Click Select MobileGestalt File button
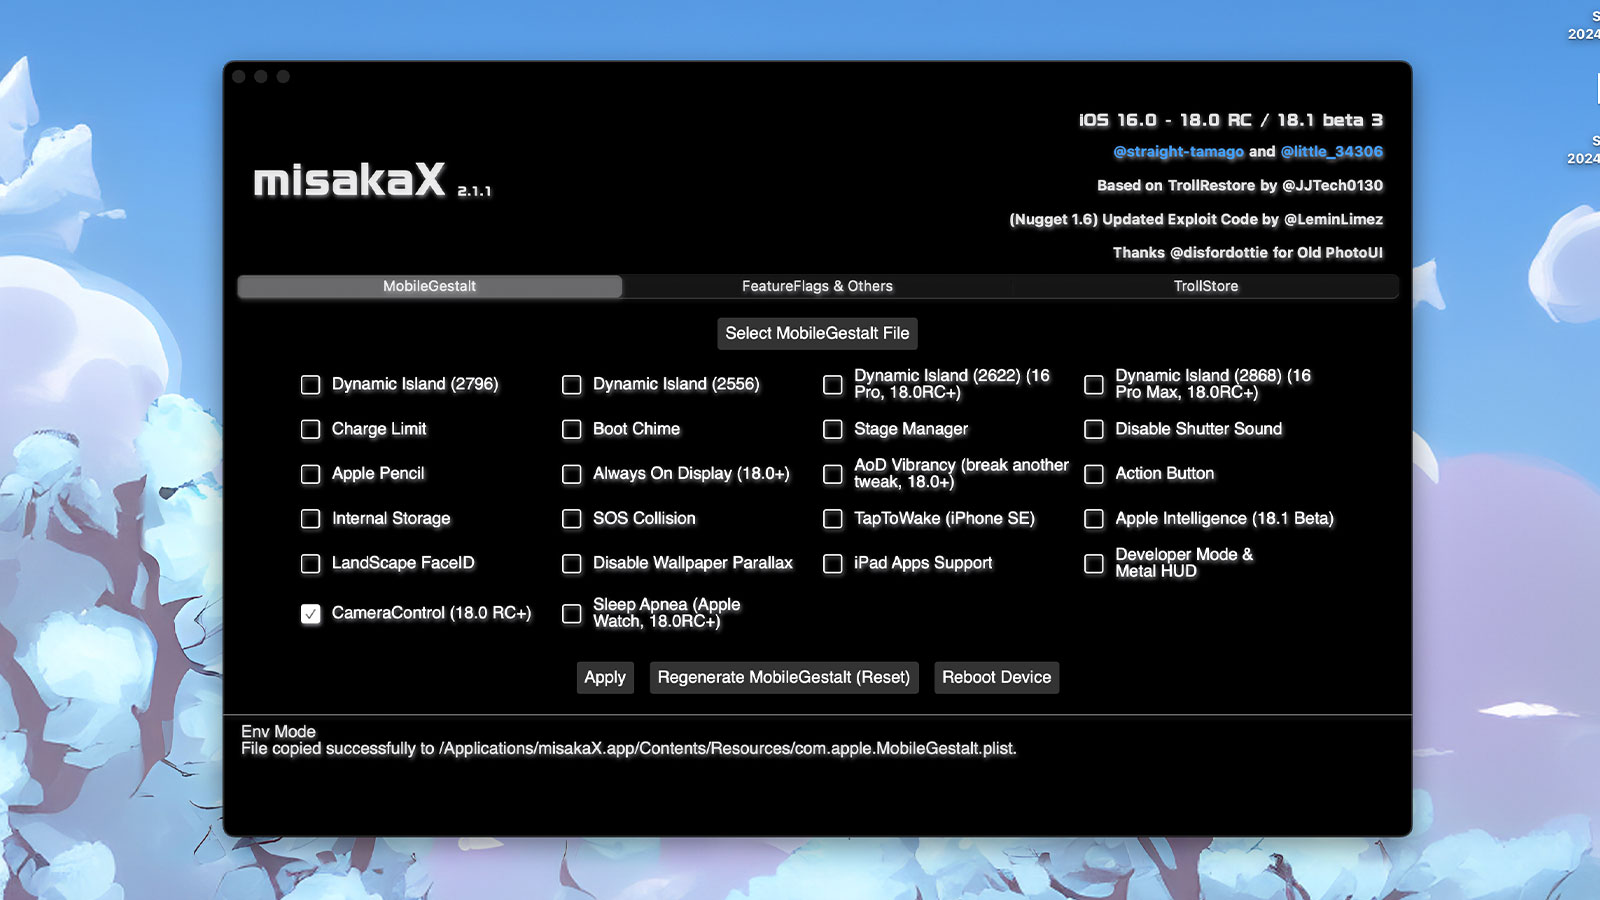The image size is (1600, 900). tap(817, 333)
